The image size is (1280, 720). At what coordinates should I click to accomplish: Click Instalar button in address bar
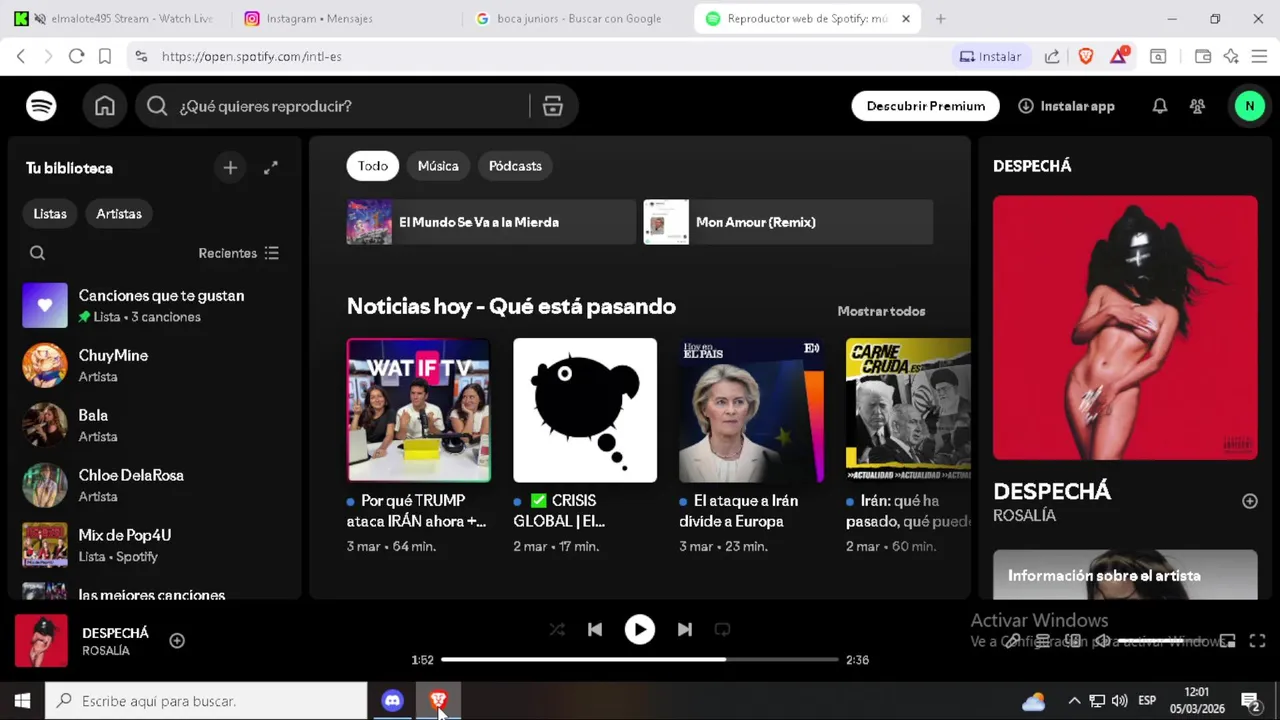[990, 56]
